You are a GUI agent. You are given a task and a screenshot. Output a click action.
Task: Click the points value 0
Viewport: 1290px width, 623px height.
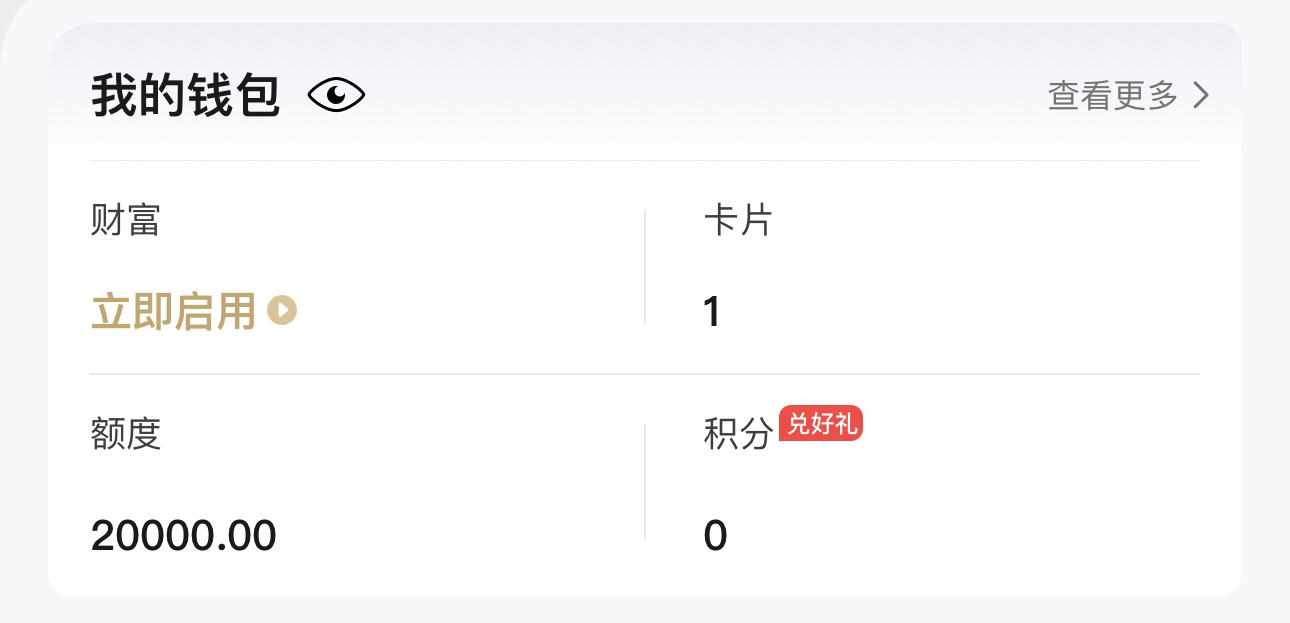click(x=715, y=536)
